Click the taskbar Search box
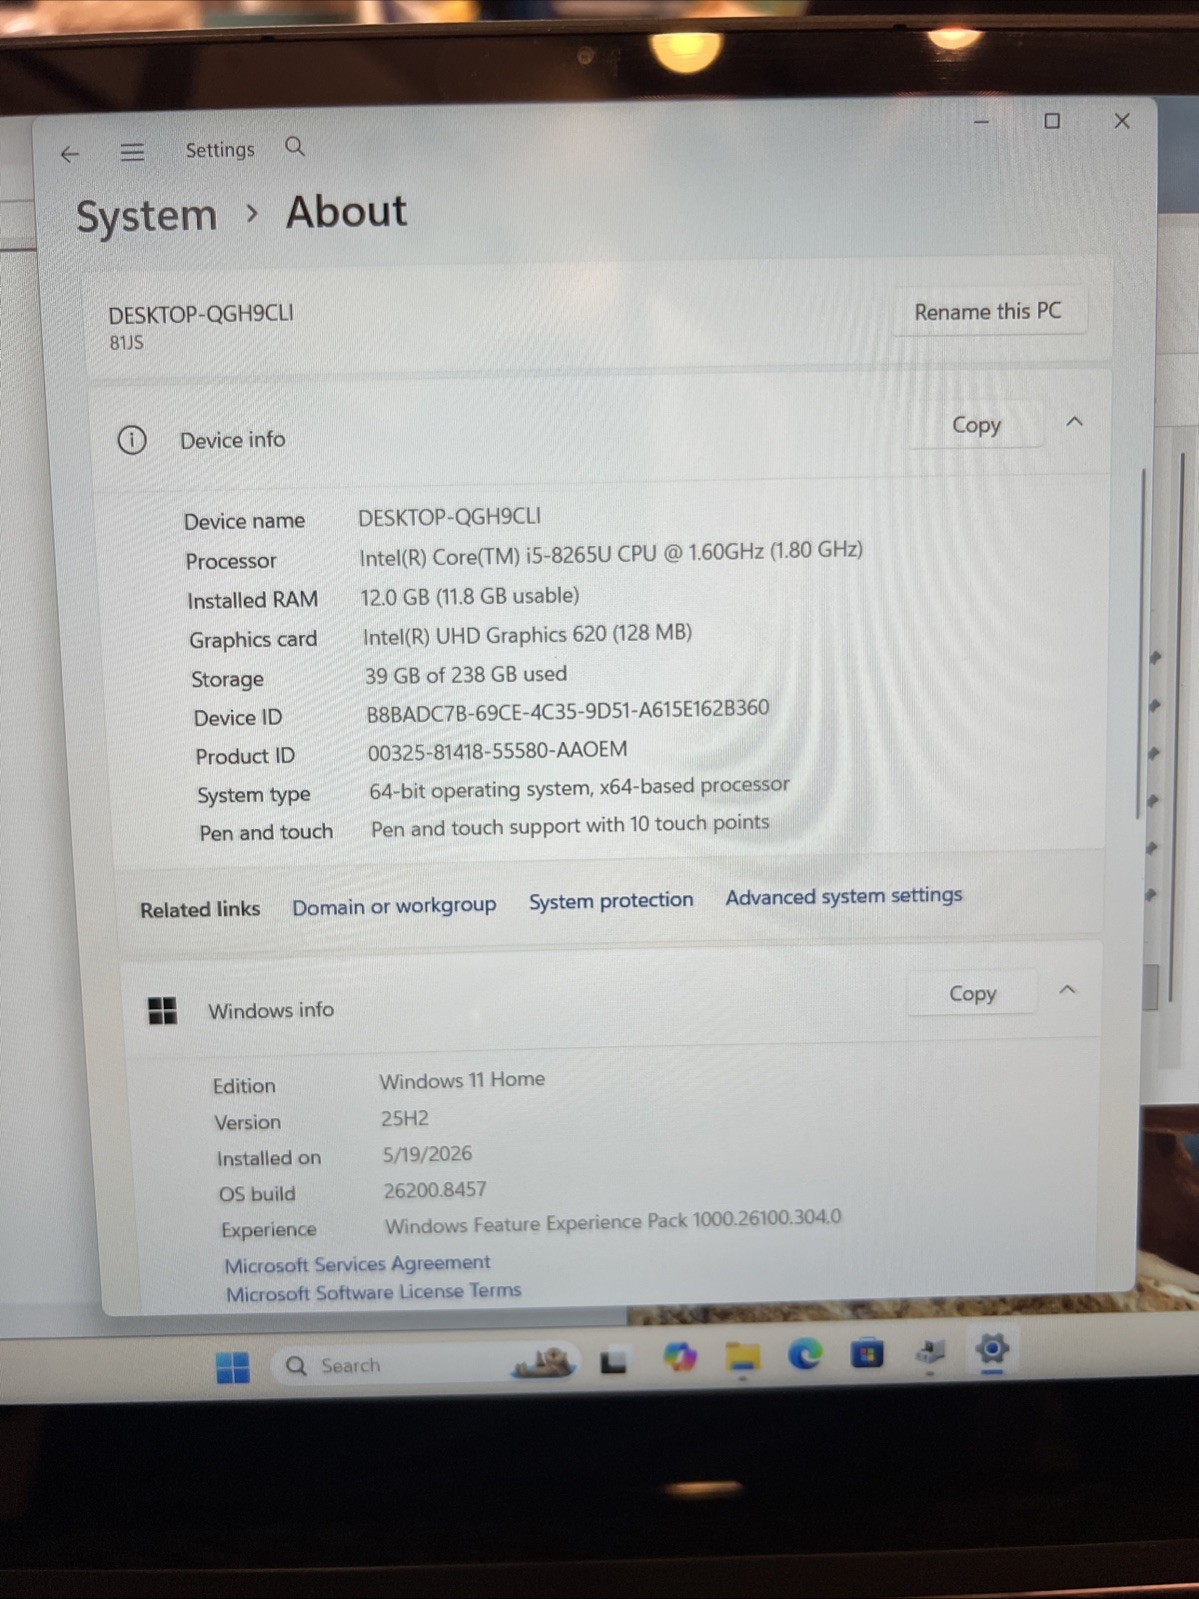 coord(425,1365)
